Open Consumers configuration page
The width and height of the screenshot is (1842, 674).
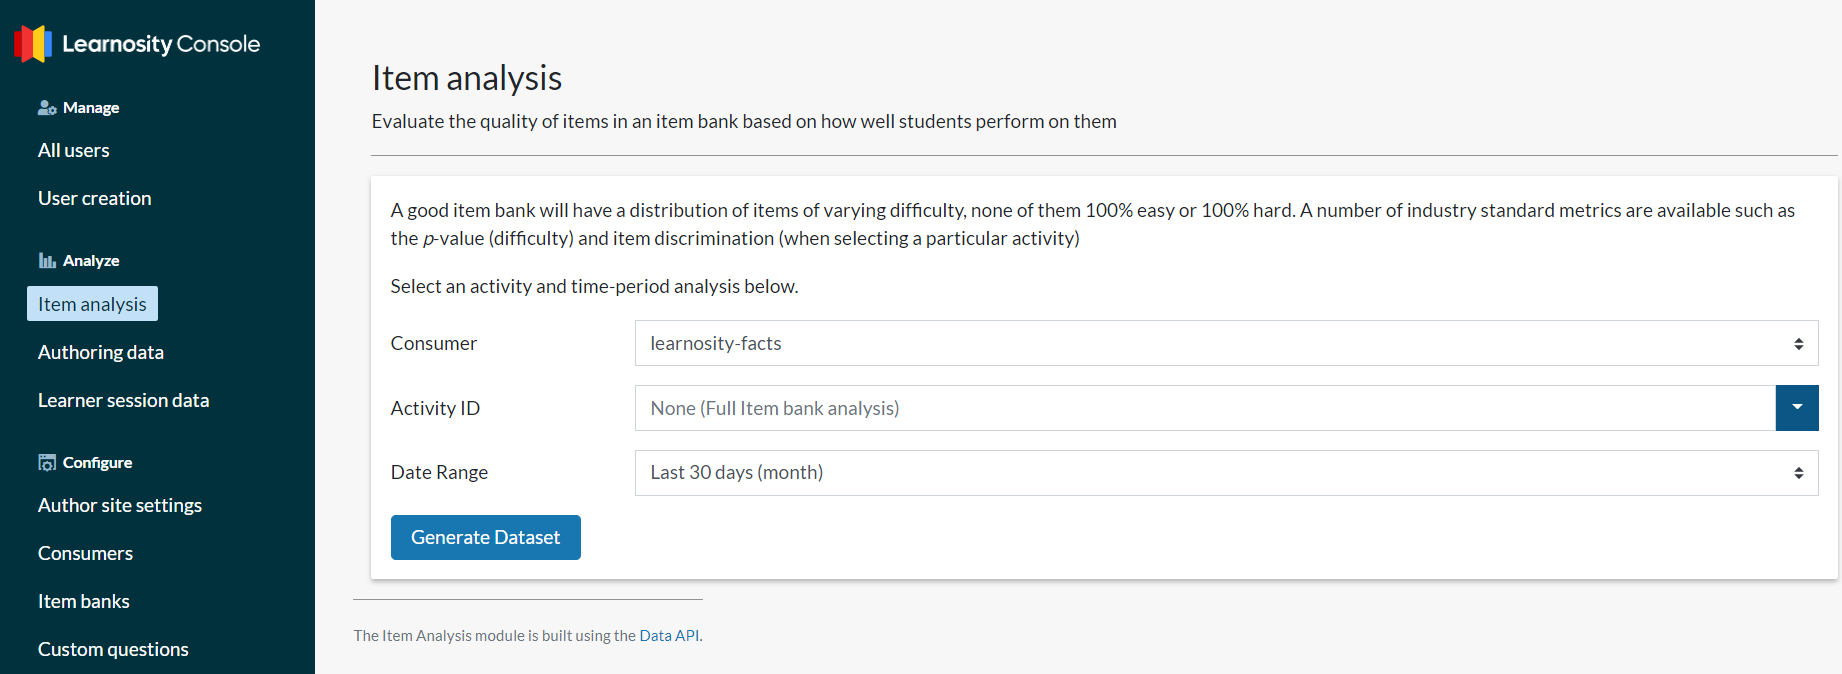[85, 553]
